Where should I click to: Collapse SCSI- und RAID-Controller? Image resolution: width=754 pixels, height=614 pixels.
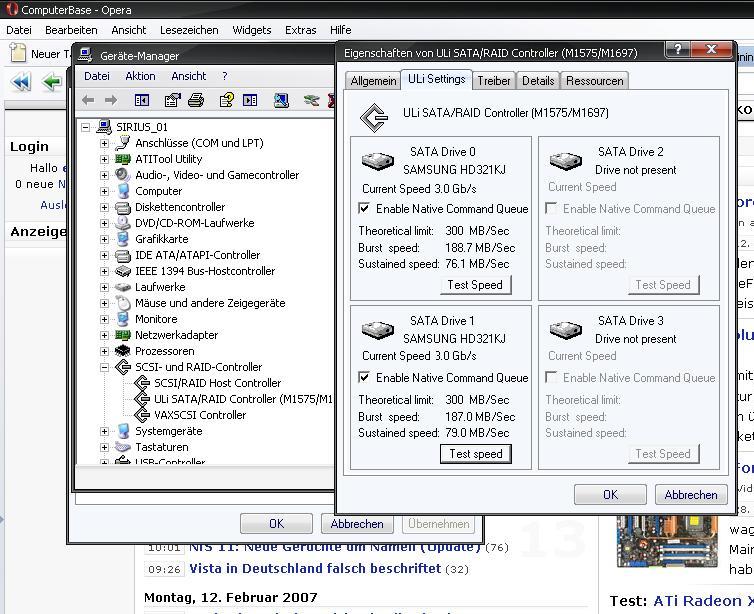pos(104,367)
